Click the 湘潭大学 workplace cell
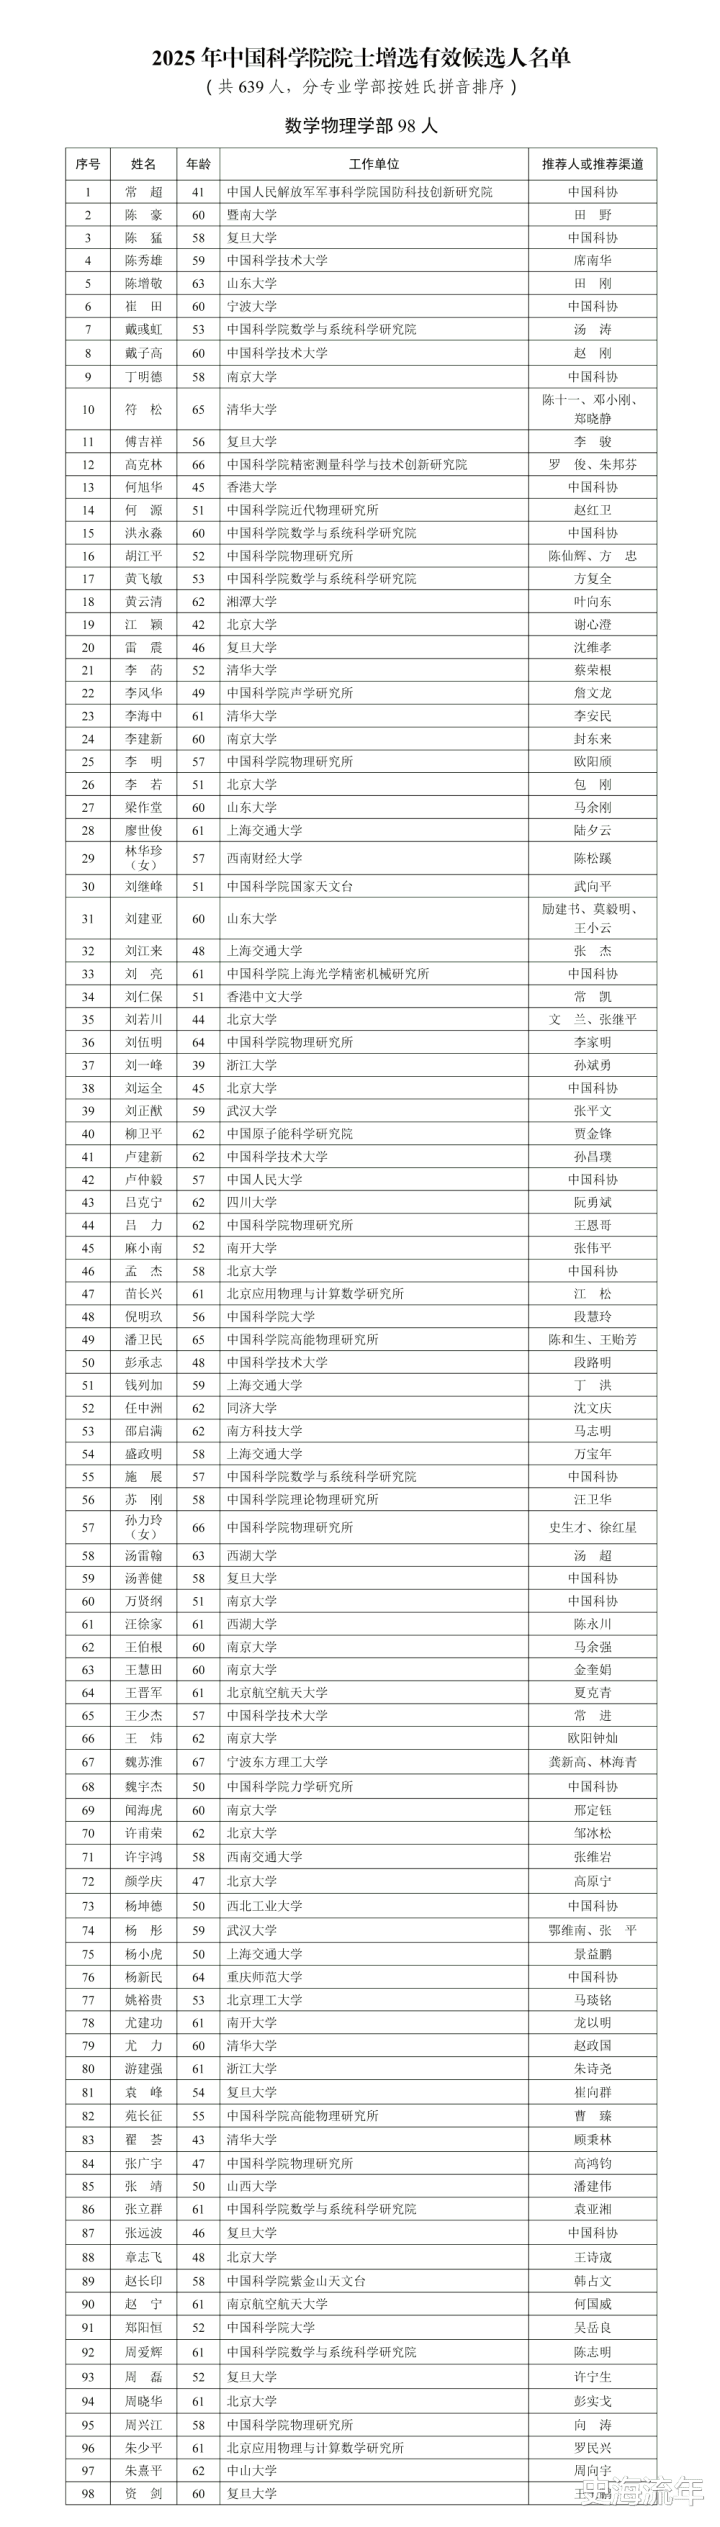The width and height of the screenshot is (720, 2527). [252, 602]
